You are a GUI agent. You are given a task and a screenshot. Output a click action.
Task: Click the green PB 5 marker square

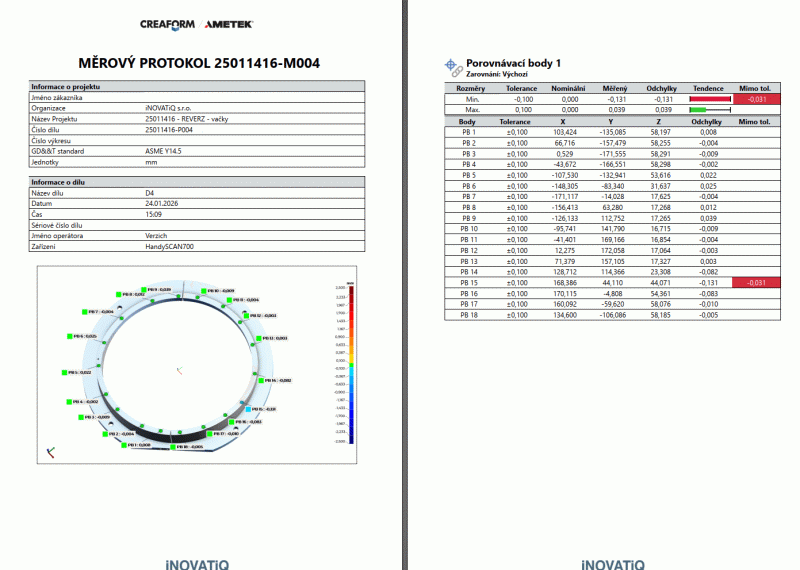click(65, 371)
